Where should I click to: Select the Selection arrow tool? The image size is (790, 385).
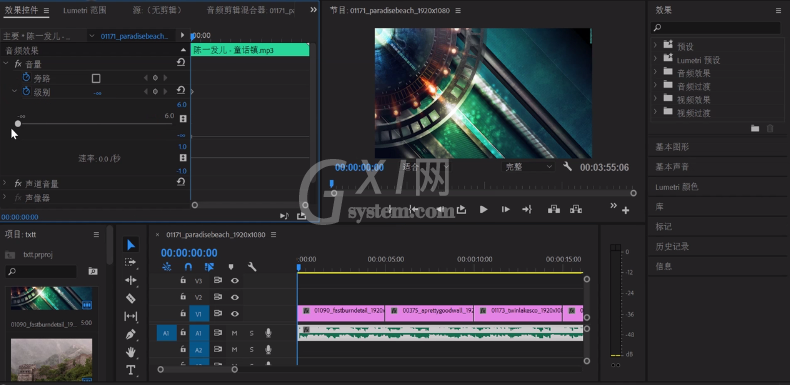(x=130, y=245)
